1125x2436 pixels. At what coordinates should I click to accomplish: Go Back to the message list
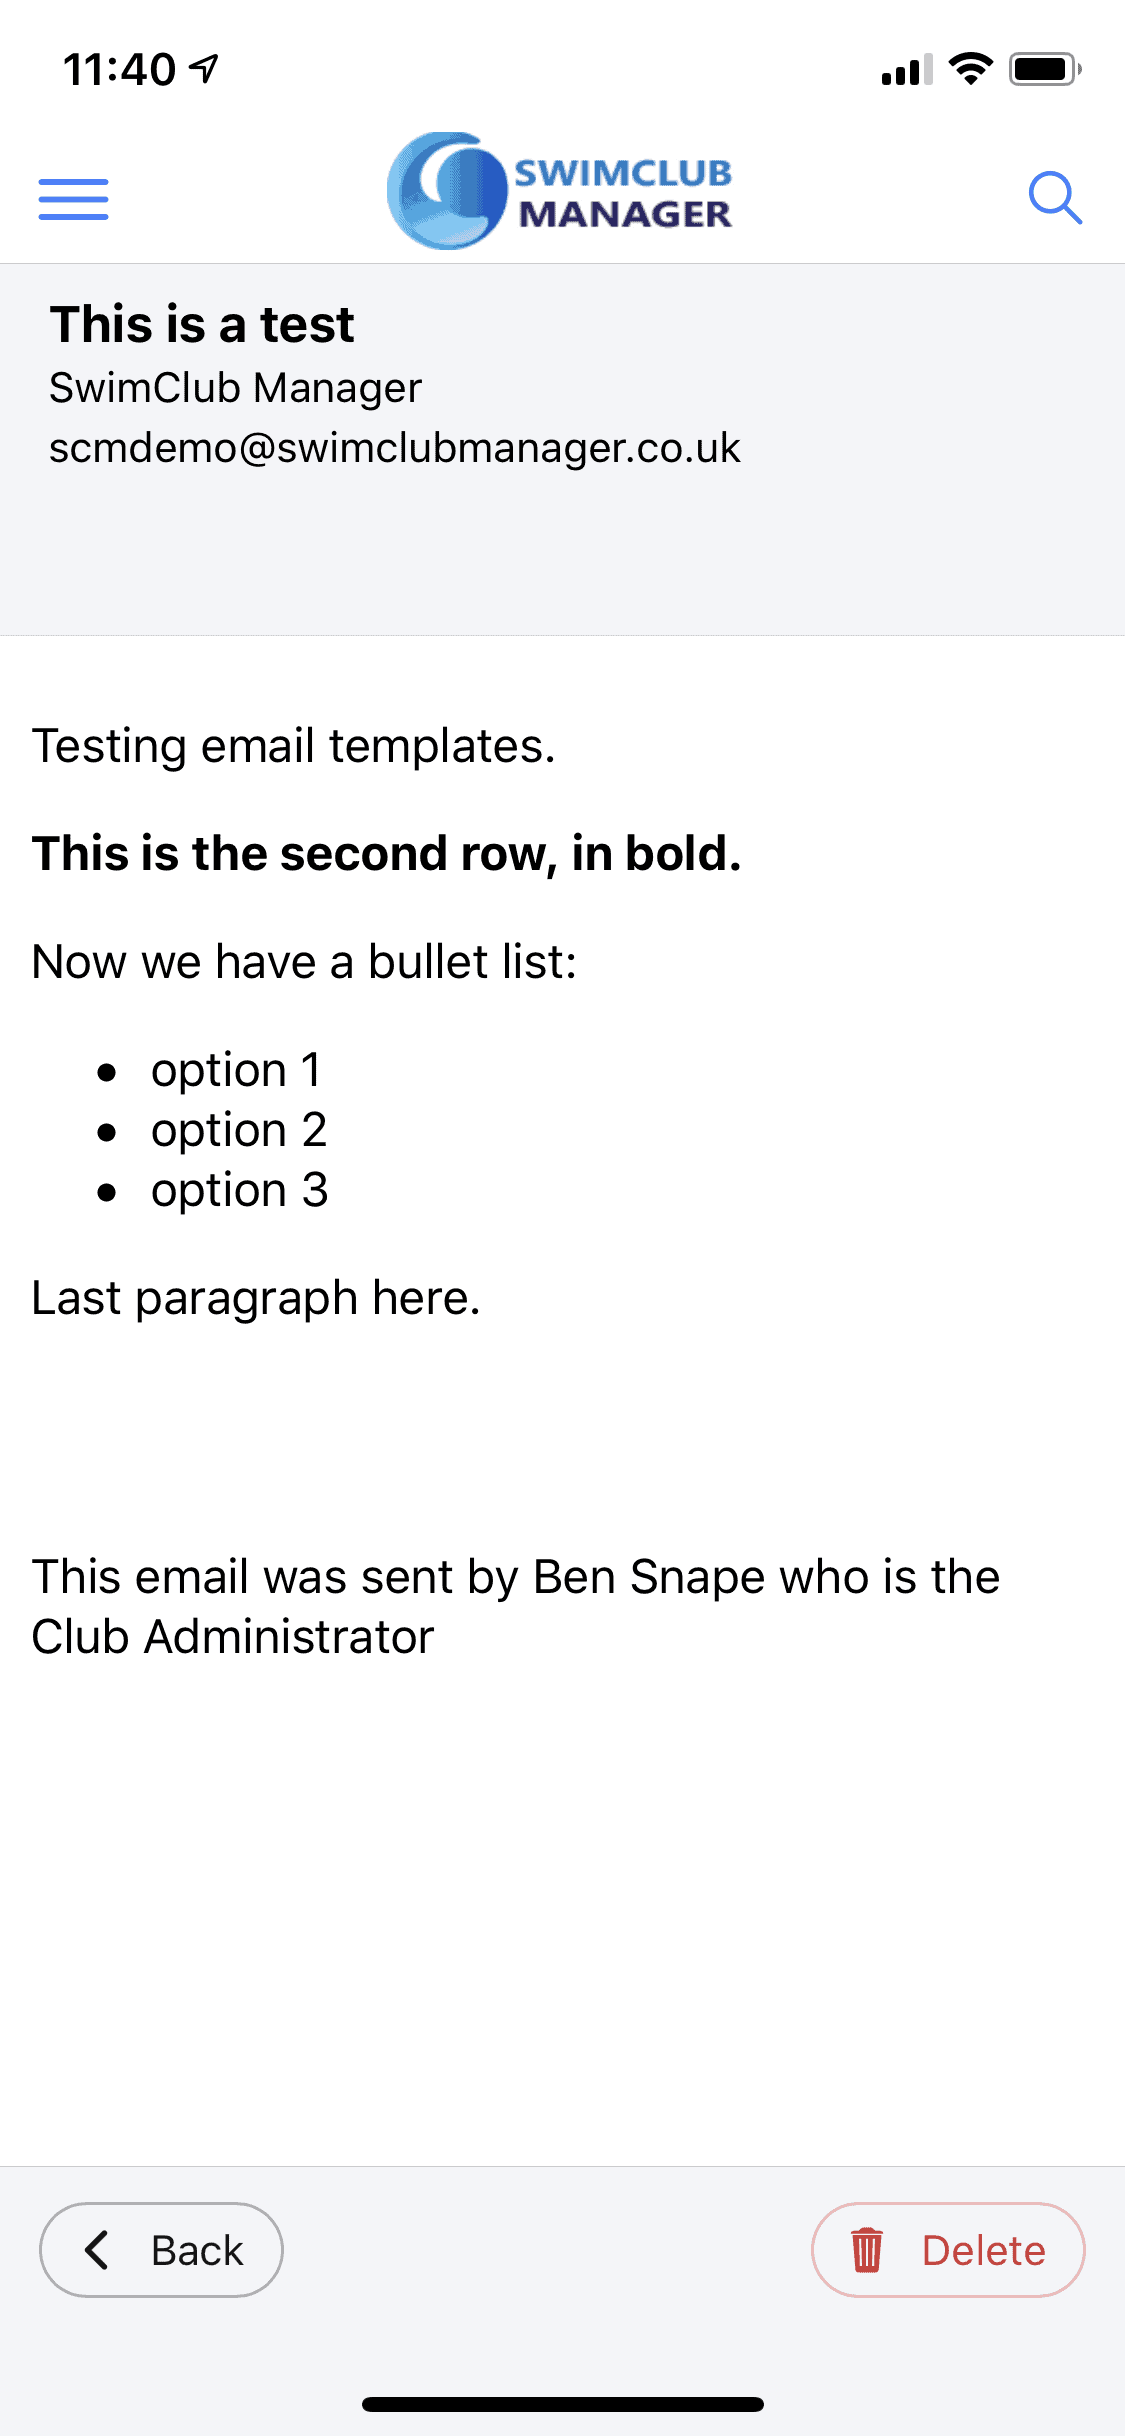pos(161,2250)
